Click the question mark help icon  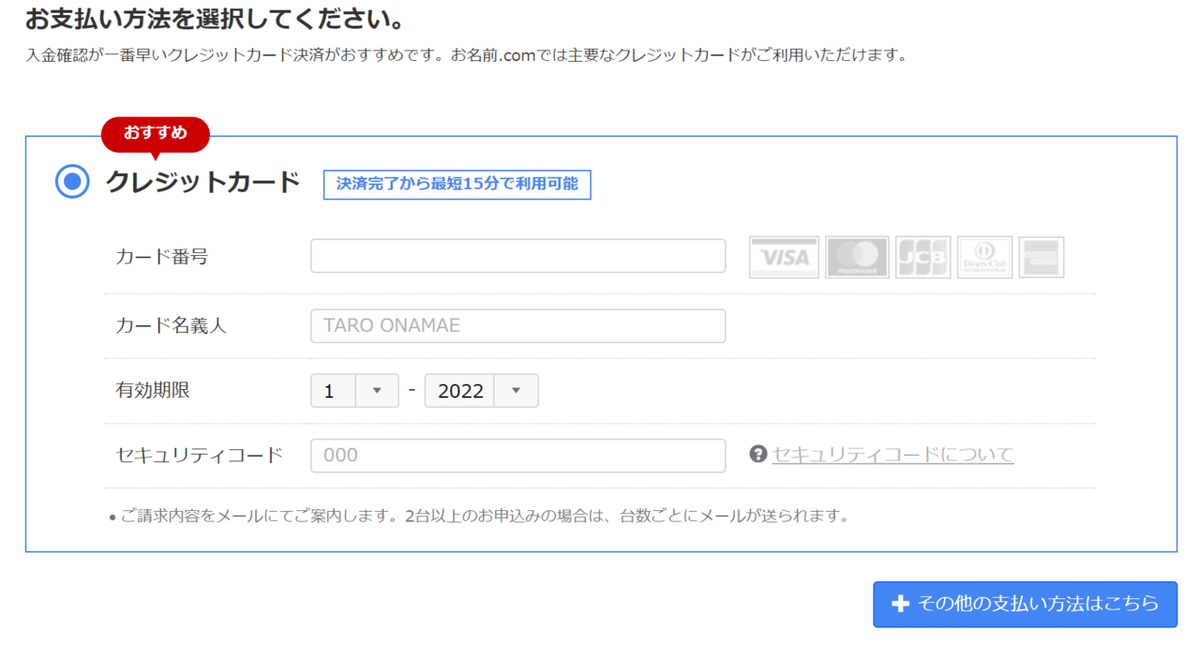pyautogui.click(x=760, y=455)
